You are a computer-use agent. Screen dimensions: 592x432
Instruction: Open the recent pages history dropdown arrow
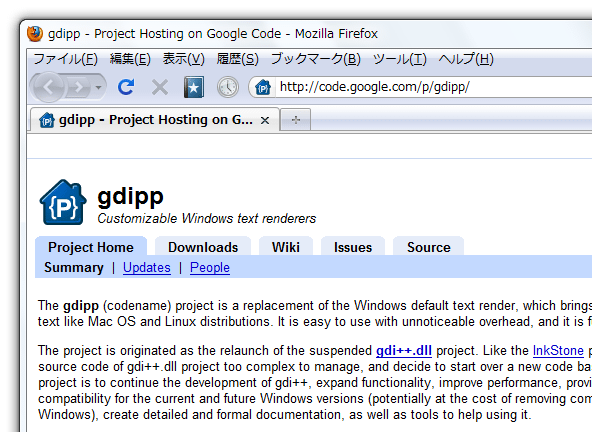(x=99, y=88)
